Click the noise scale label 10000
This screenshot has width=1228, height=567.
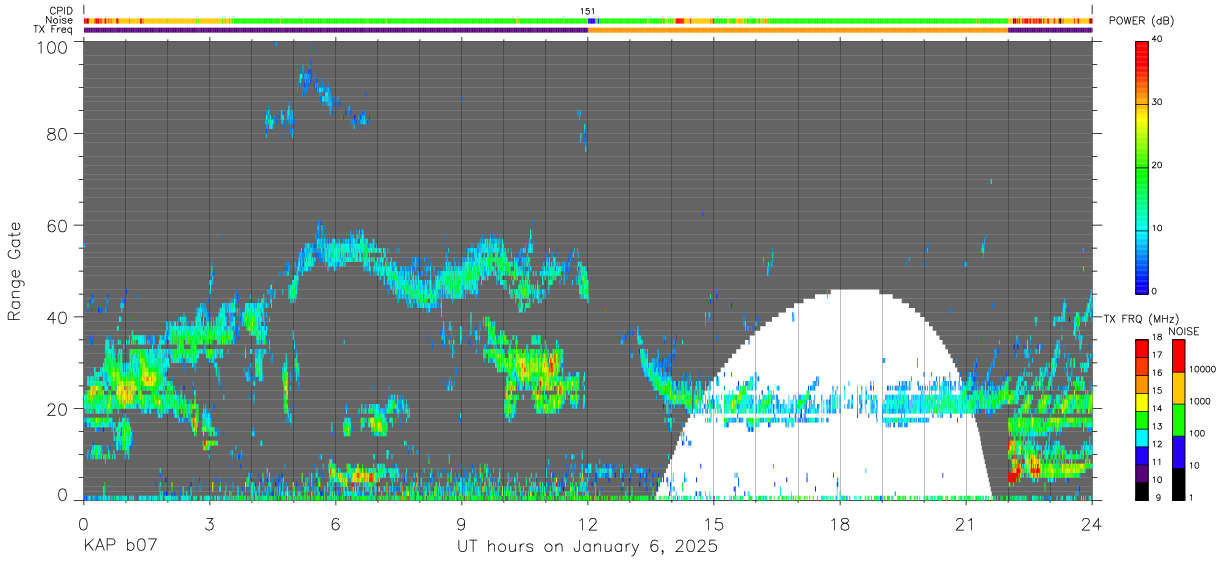[1203, 370]
